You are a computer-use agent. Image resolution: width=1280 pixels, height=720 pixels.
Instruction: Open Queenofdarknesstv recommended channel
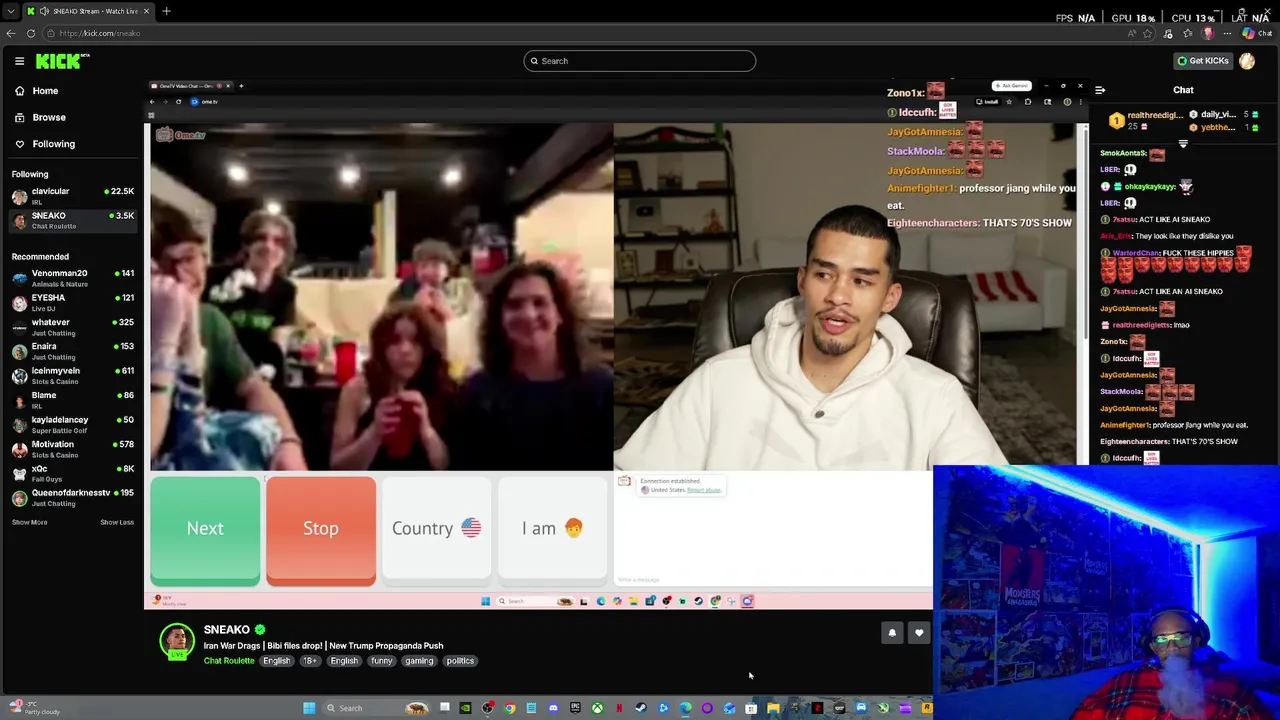(72, 497)
